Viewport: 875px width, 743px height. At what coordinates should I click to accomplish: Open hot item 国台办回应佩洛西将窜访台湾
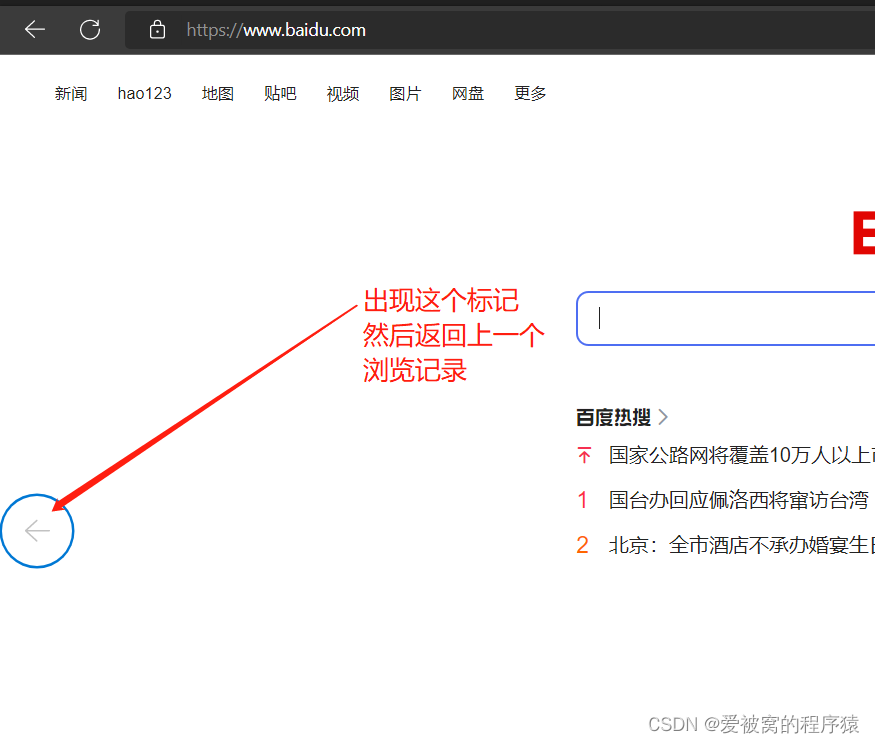click(738, 500)
